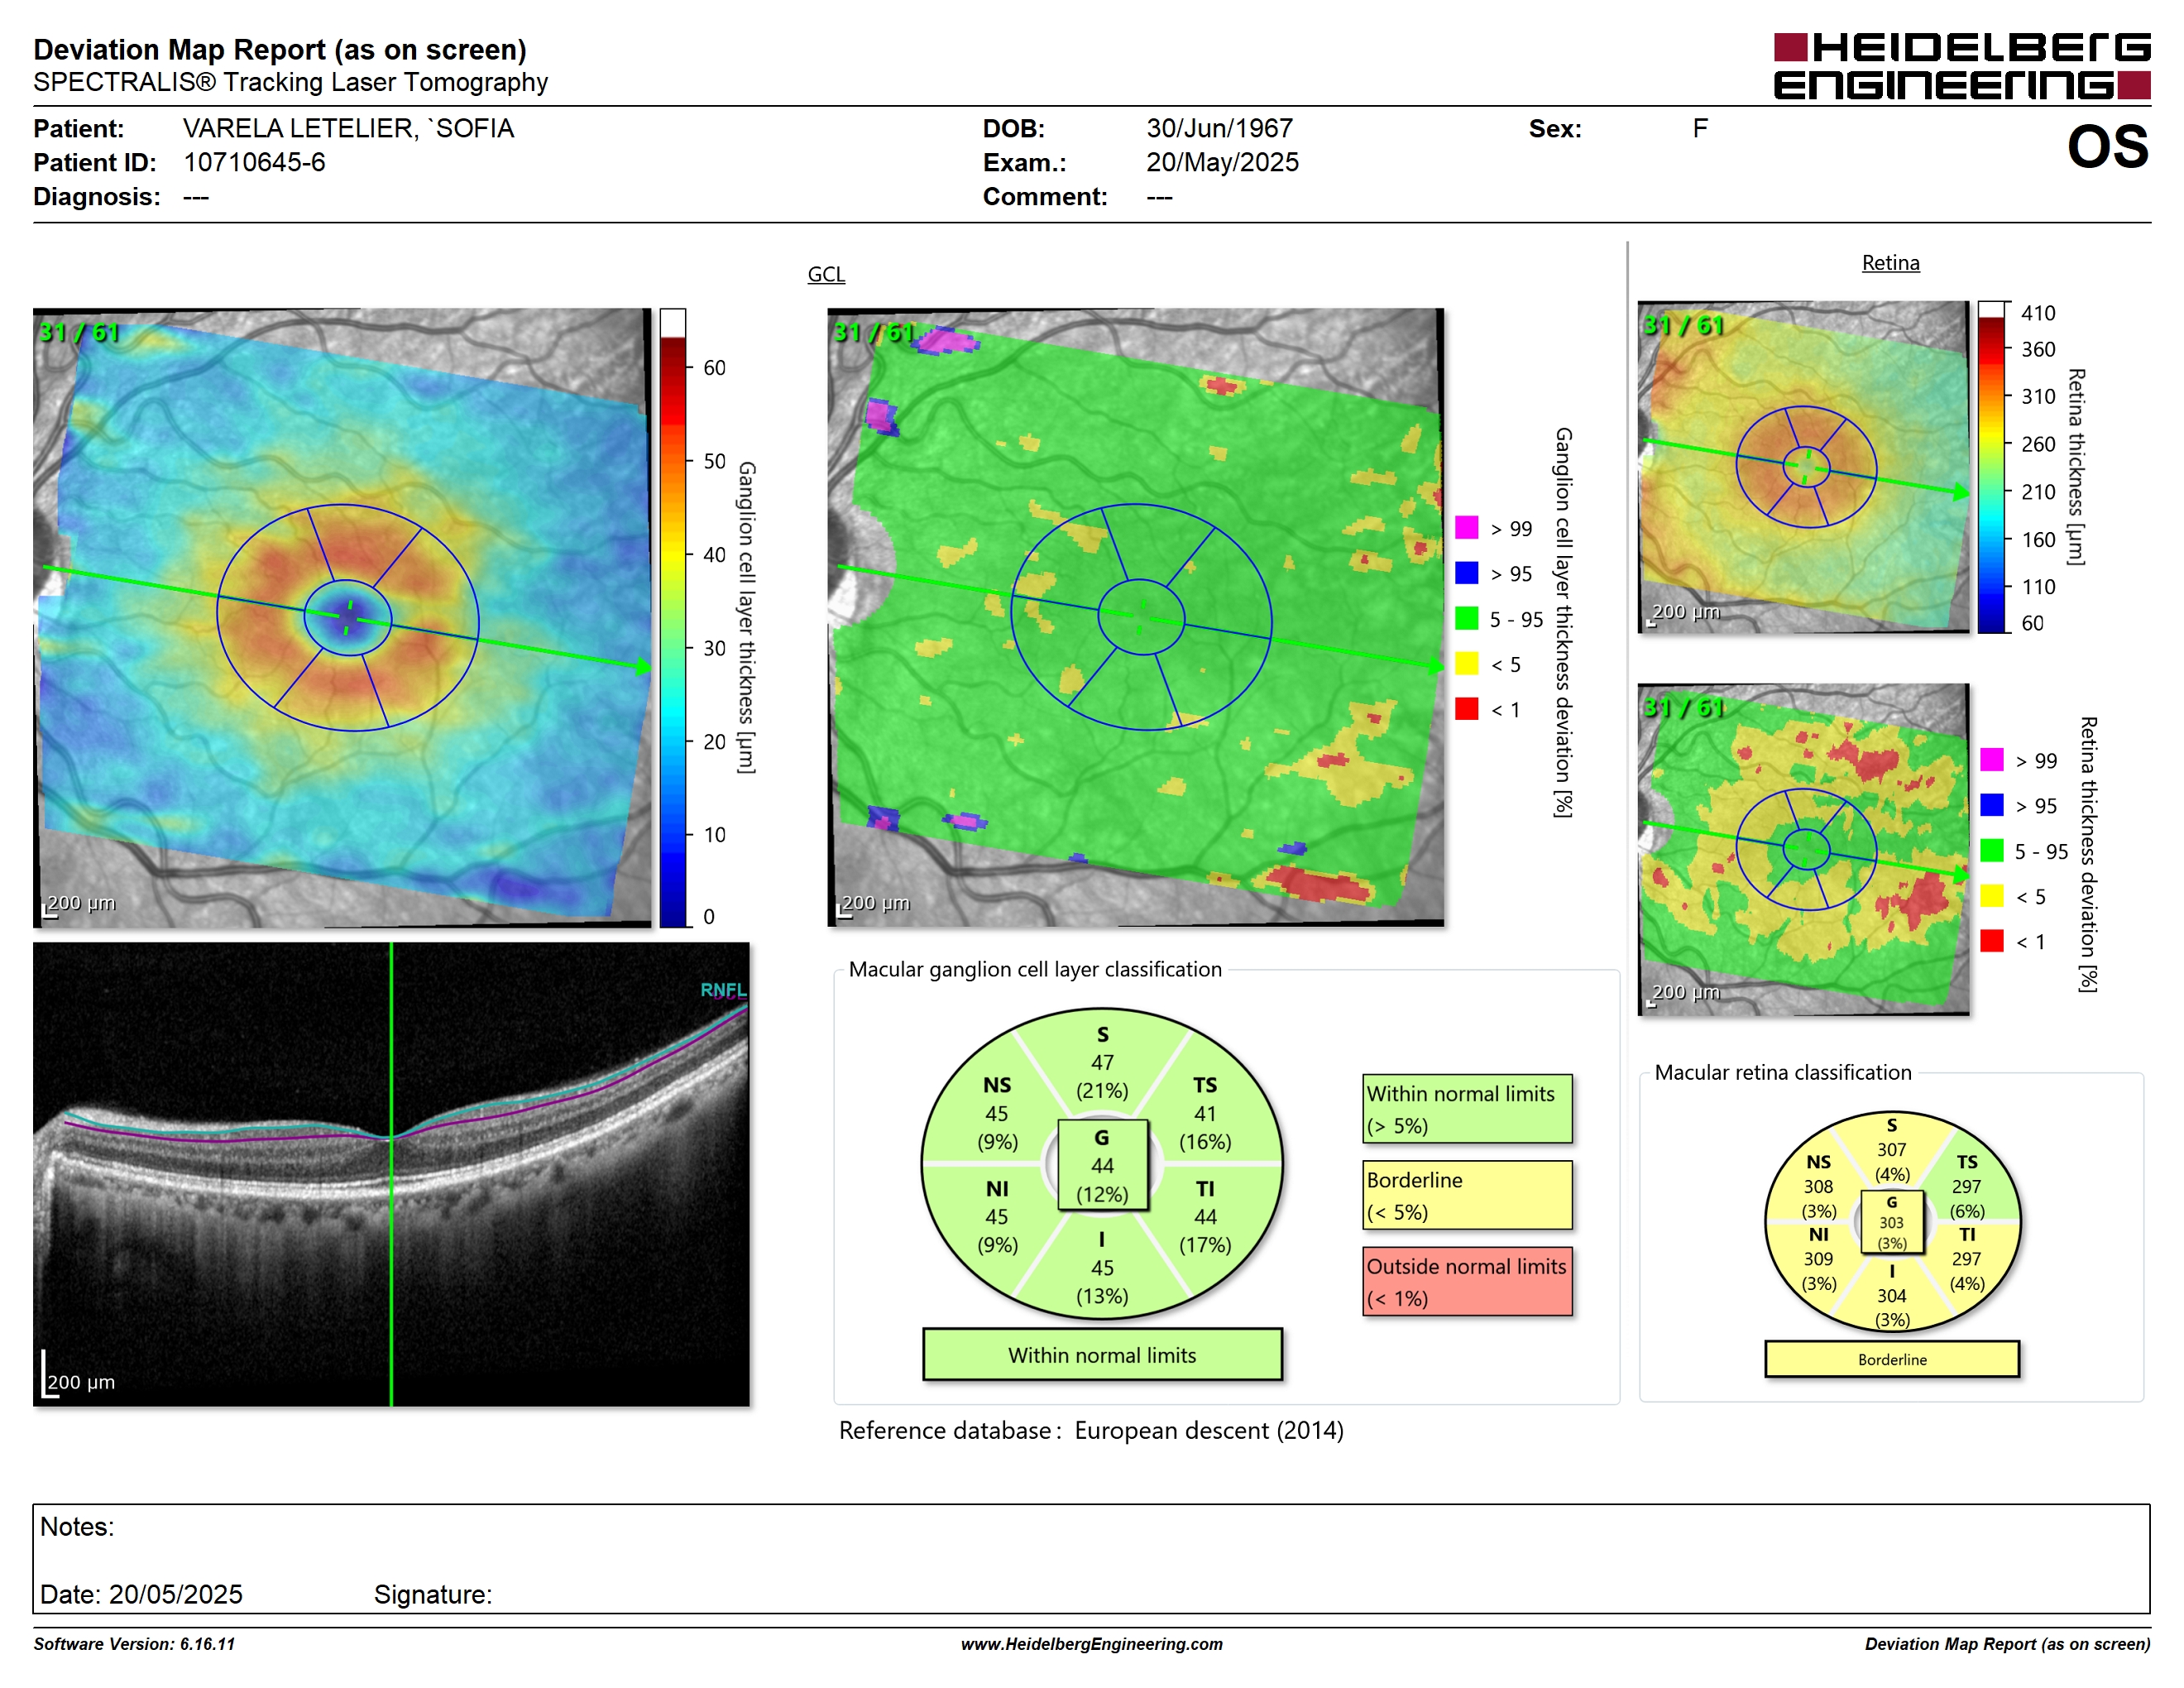Click the yellow < 5 swatch in GCL legend

pyautogui.click(x=1467, y=663)
